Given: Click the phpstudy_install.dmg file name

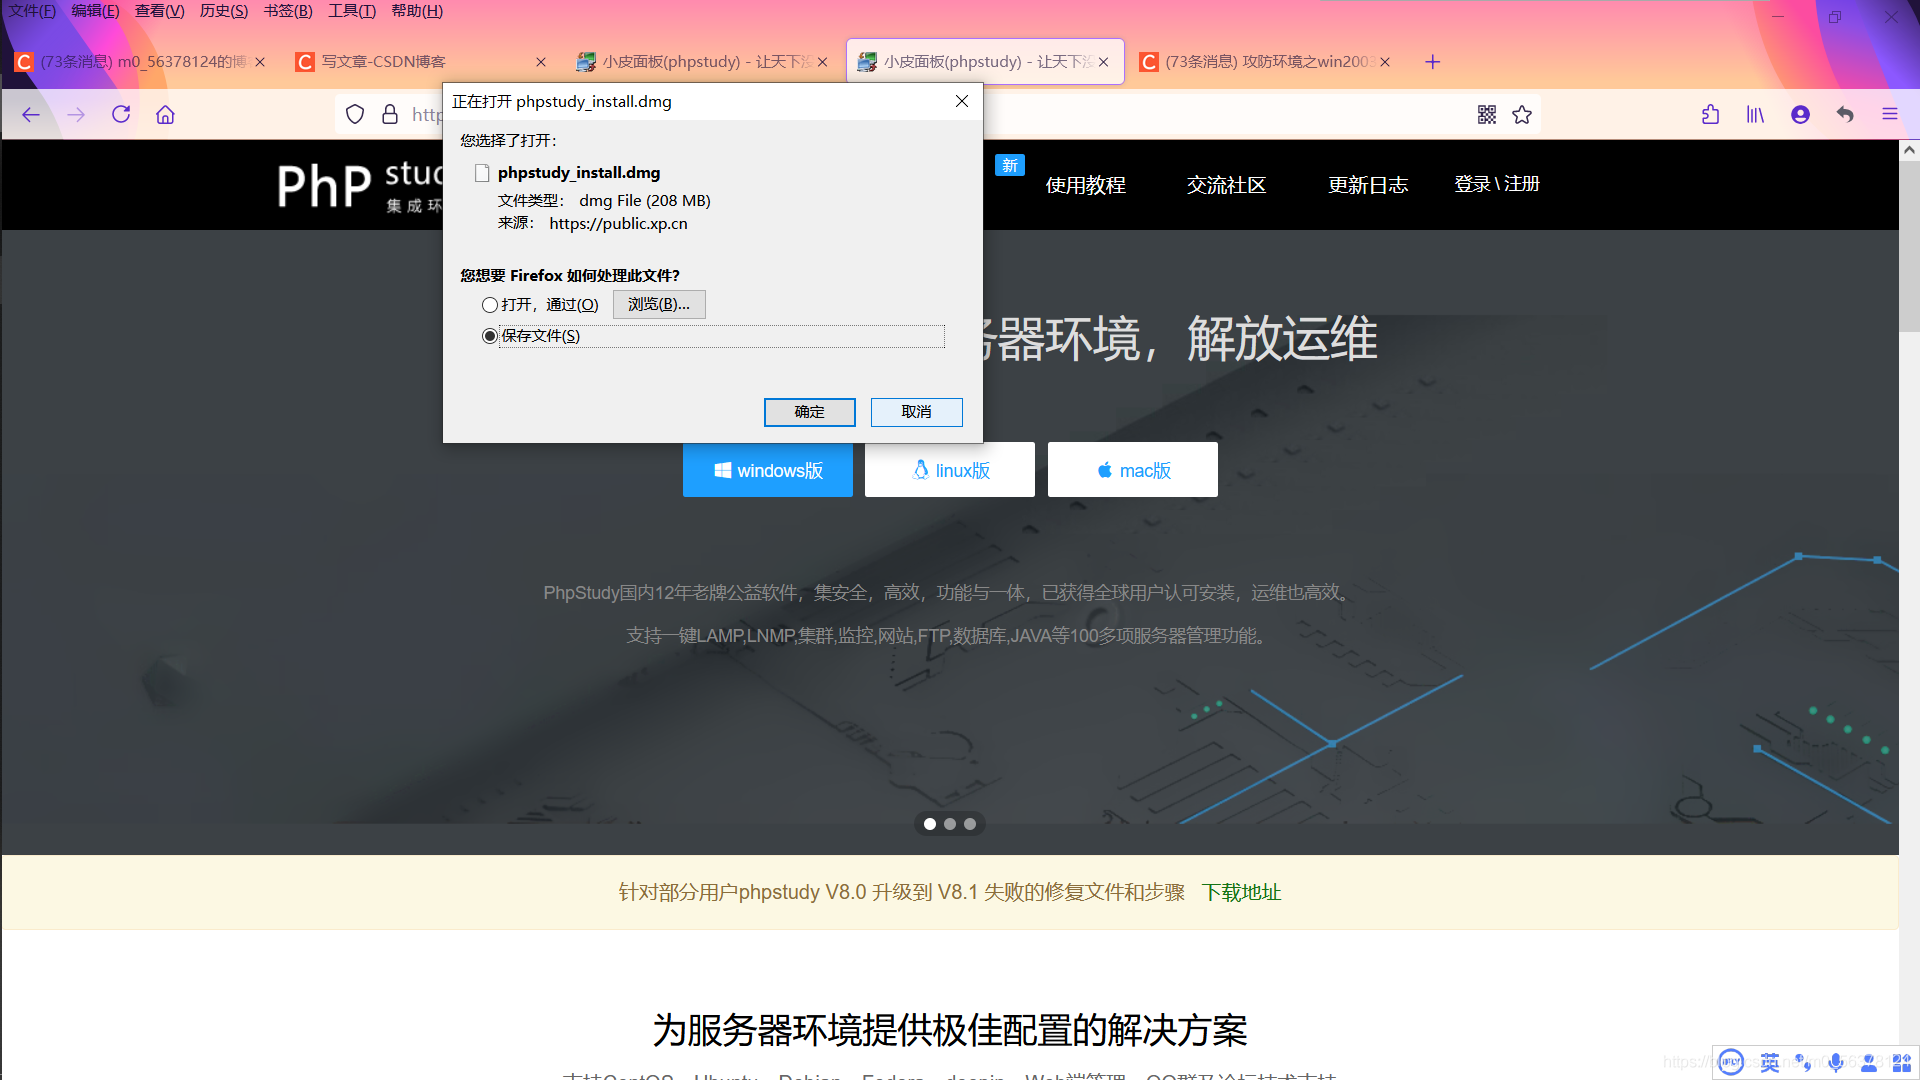Looking at the screenshot, I should tap(579, 173).
